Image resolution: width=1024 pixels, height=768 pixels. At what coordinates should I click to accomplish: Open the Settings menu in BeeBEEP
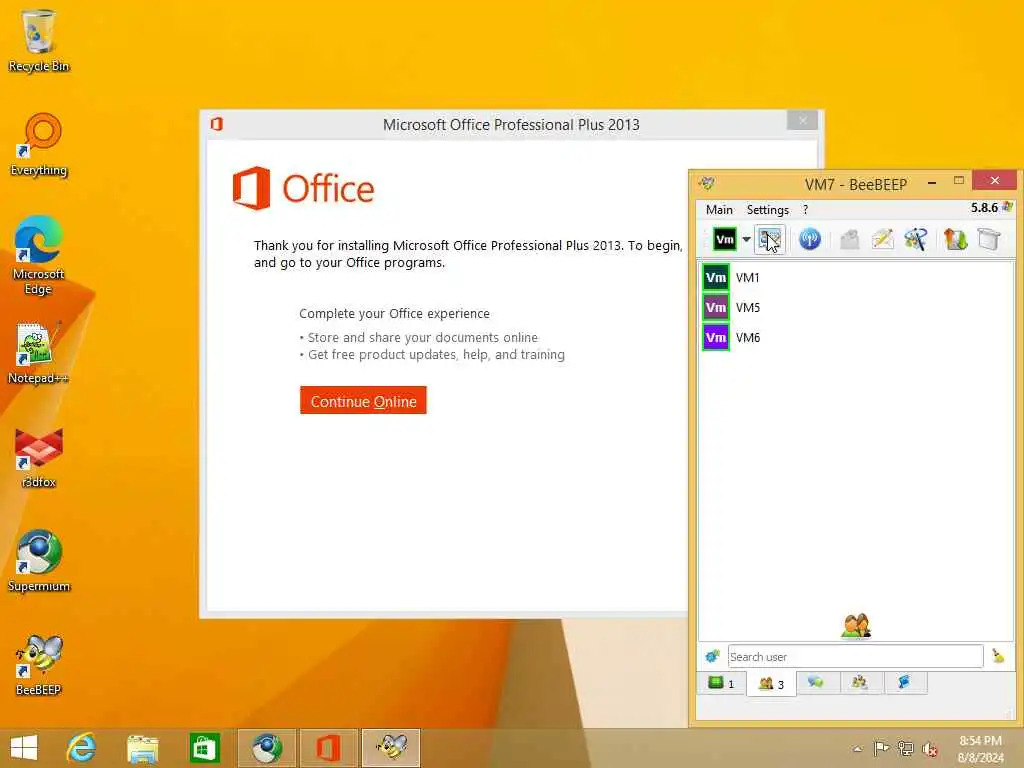(x=767, y=210)
